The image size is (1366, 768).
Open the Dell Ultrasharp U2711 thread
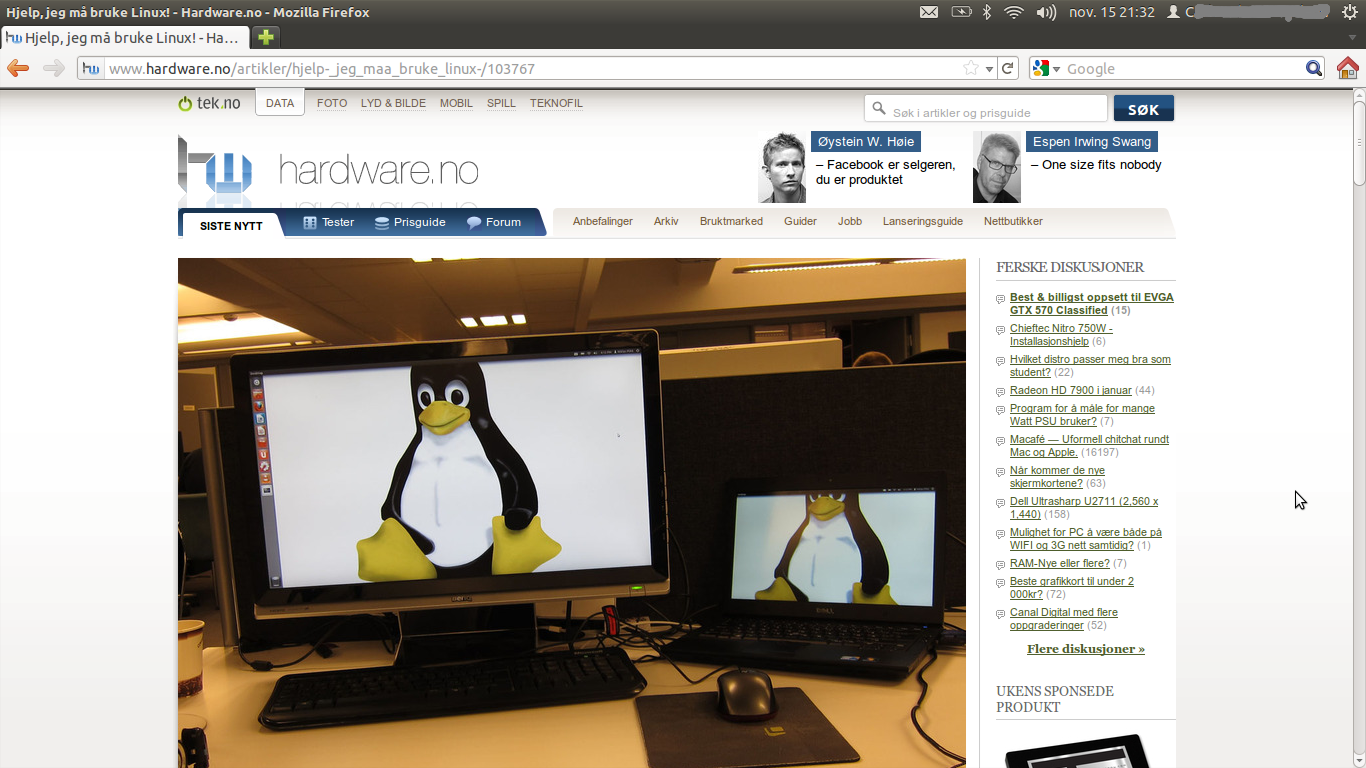pyautogui.click(x=1084, y=508)
